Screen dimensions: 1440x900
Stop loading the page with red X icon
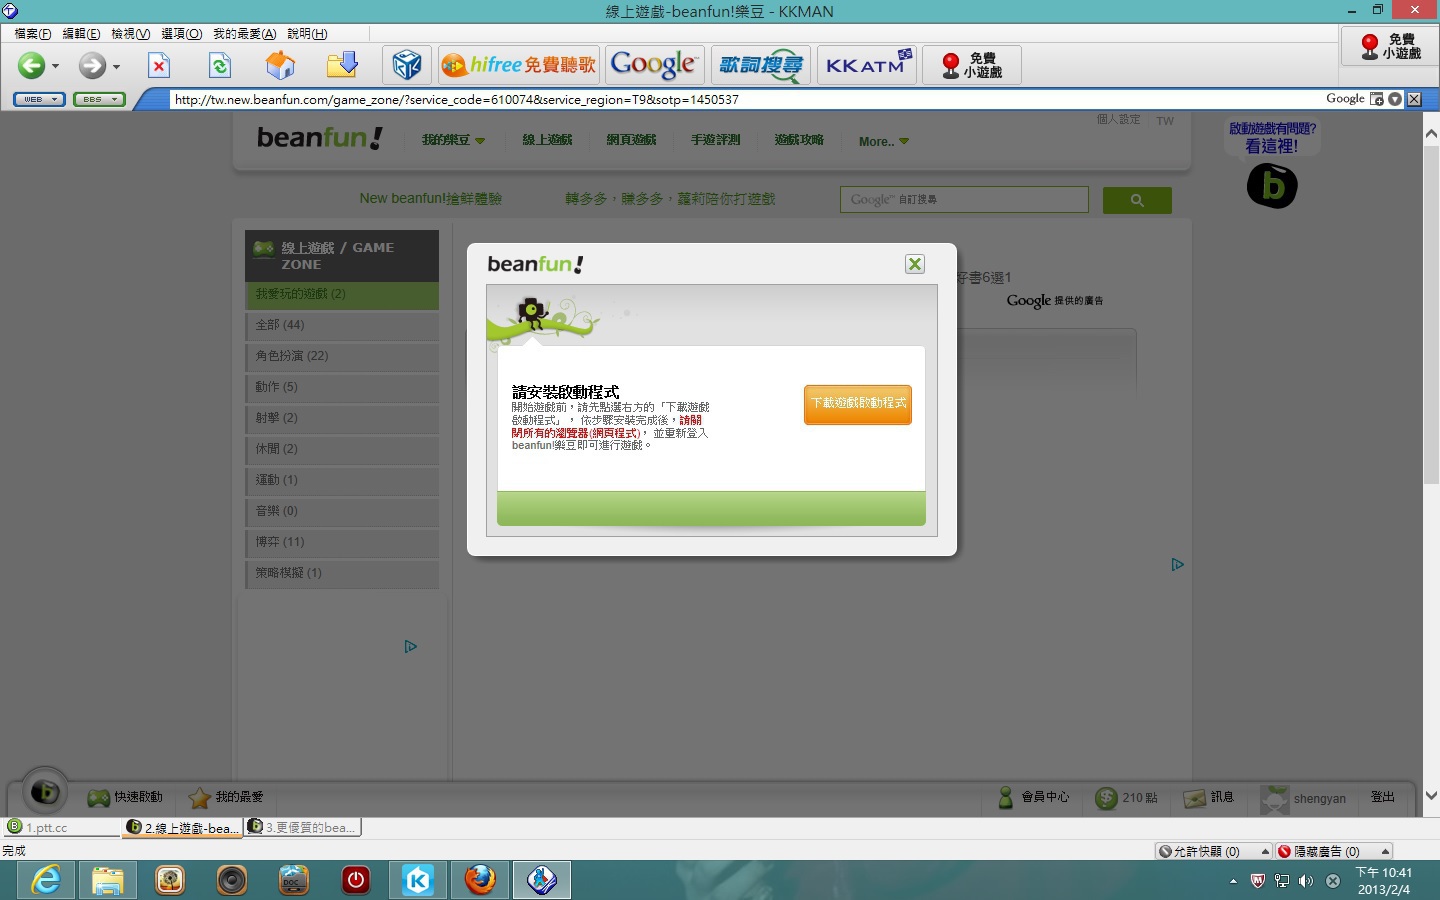pos(159,66)
